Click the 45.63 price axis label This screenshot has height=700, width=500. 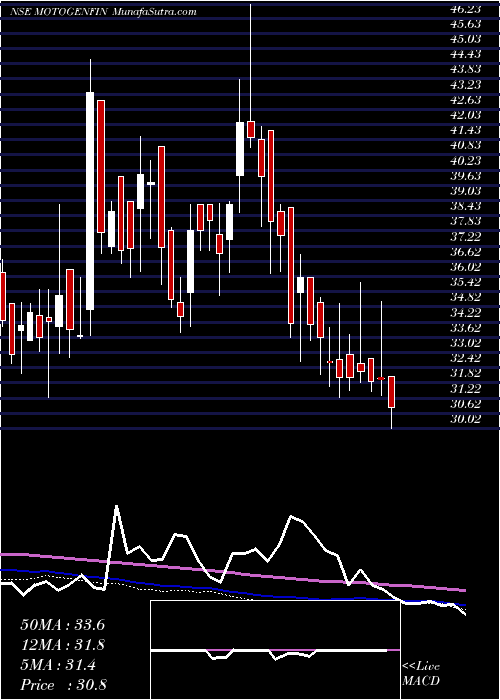point(465,24)
